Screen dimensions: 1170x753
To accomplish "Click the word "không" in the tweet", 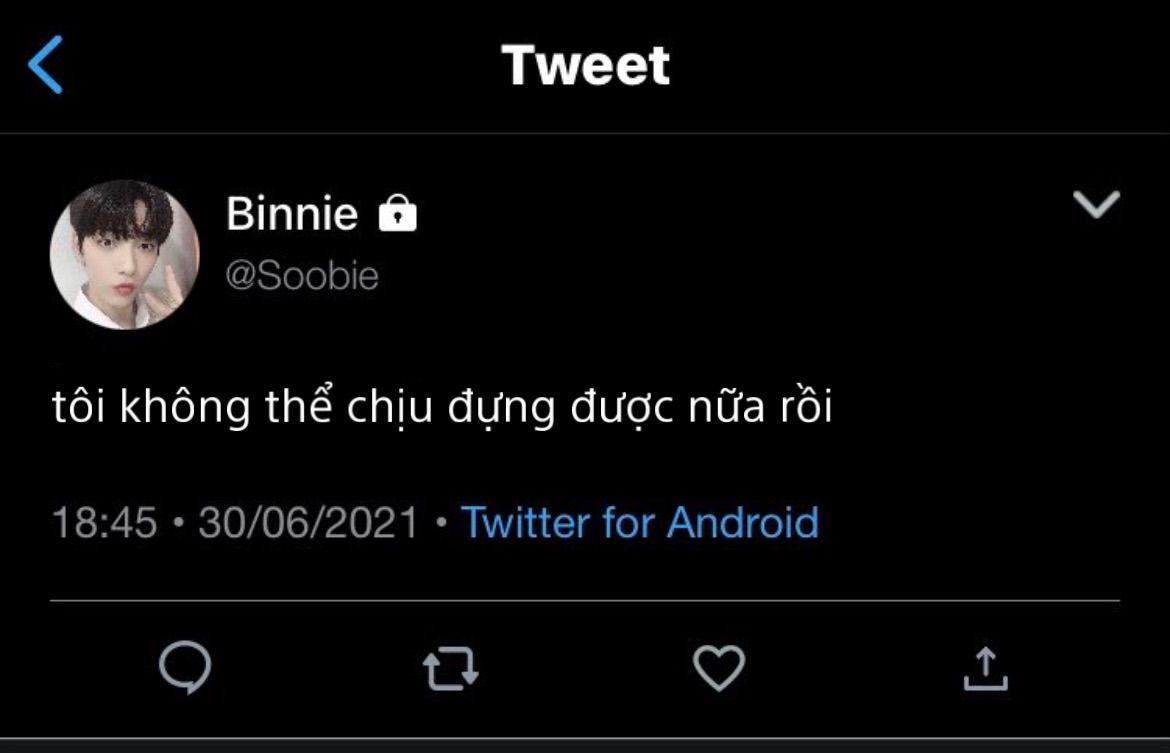I will pyautogui.click(x=184, y=410).
